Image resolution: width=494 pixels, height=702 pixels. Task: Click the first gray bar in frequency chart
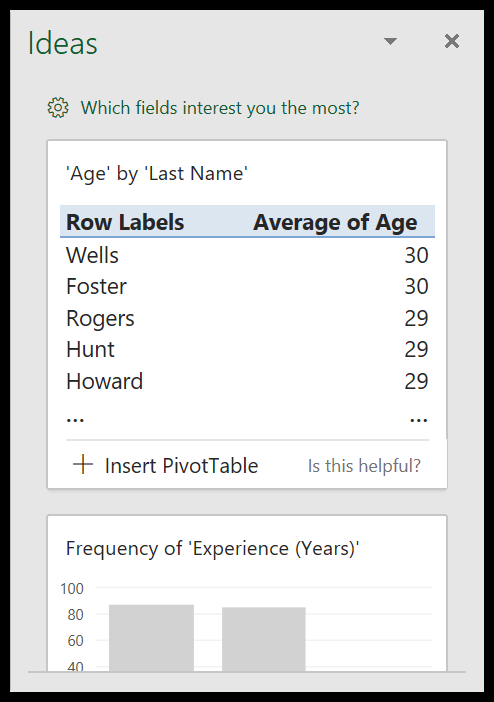click(x=151, y=638)
